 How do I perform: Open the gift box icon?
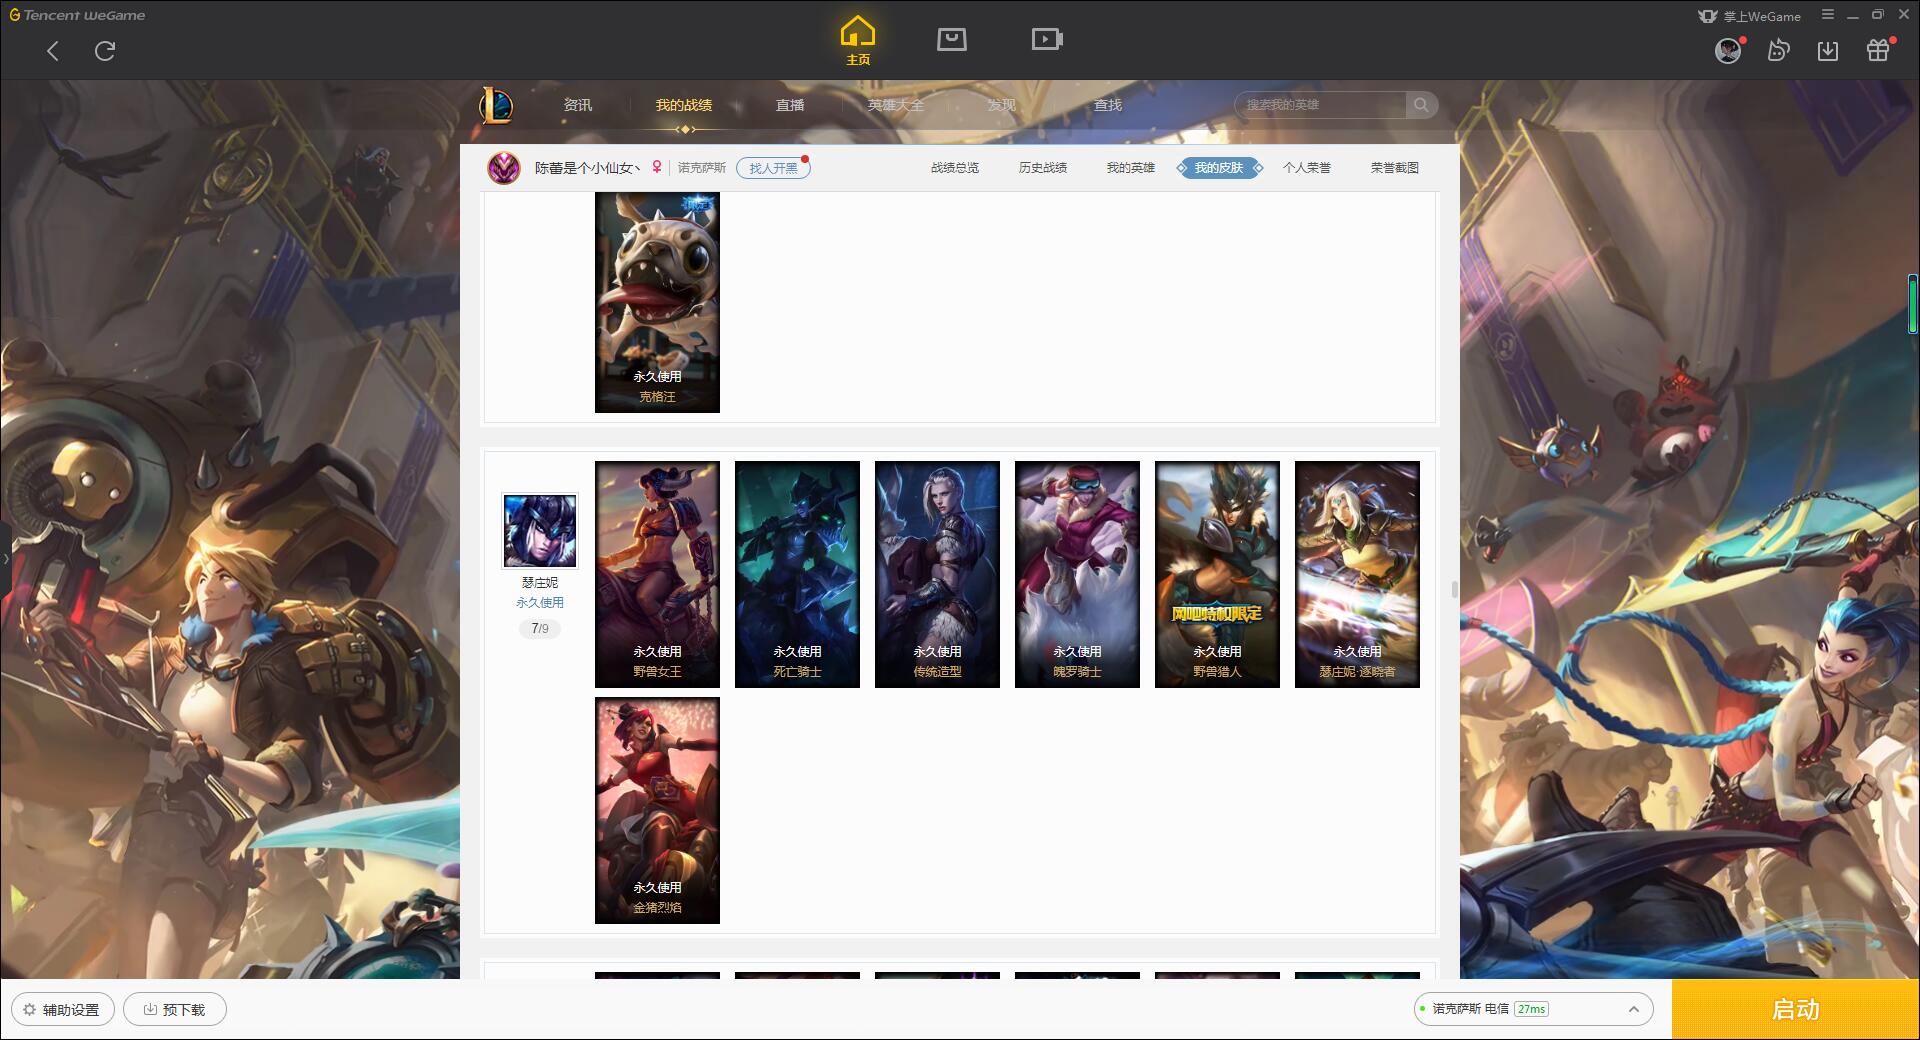tap(1878, 50)
